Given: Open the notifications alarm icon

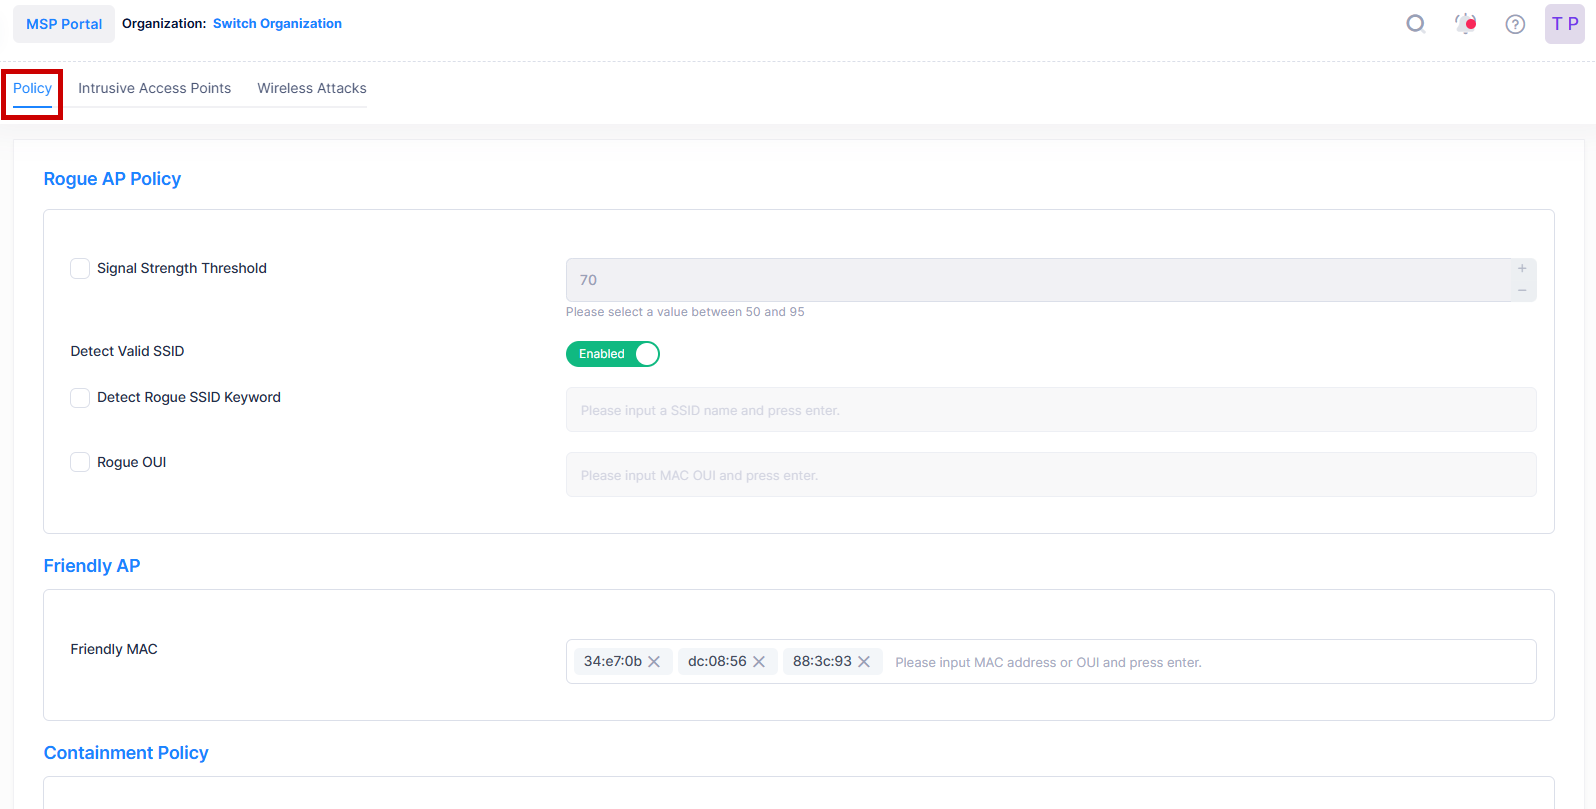Looking at the screenshot, I should 1466,24.
